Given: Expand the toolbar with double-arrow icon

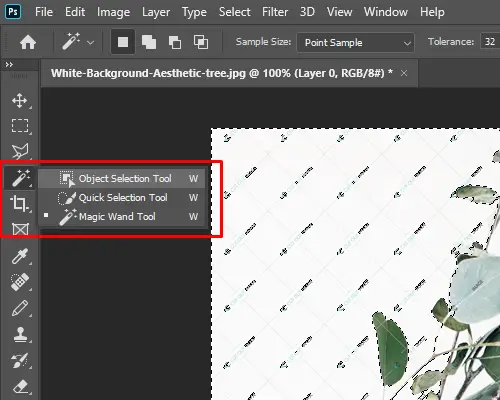Looking at the screenshot, I should tap(9, 65).
